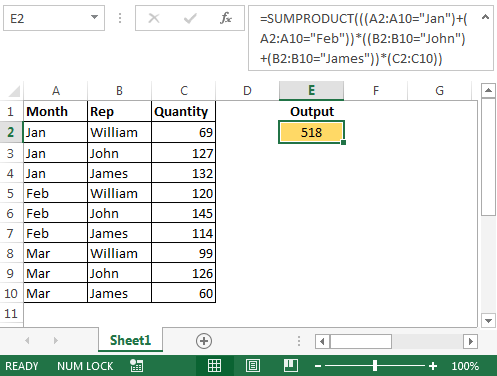
Task: Switch to Page Break Preview
Action: (291, 366)
